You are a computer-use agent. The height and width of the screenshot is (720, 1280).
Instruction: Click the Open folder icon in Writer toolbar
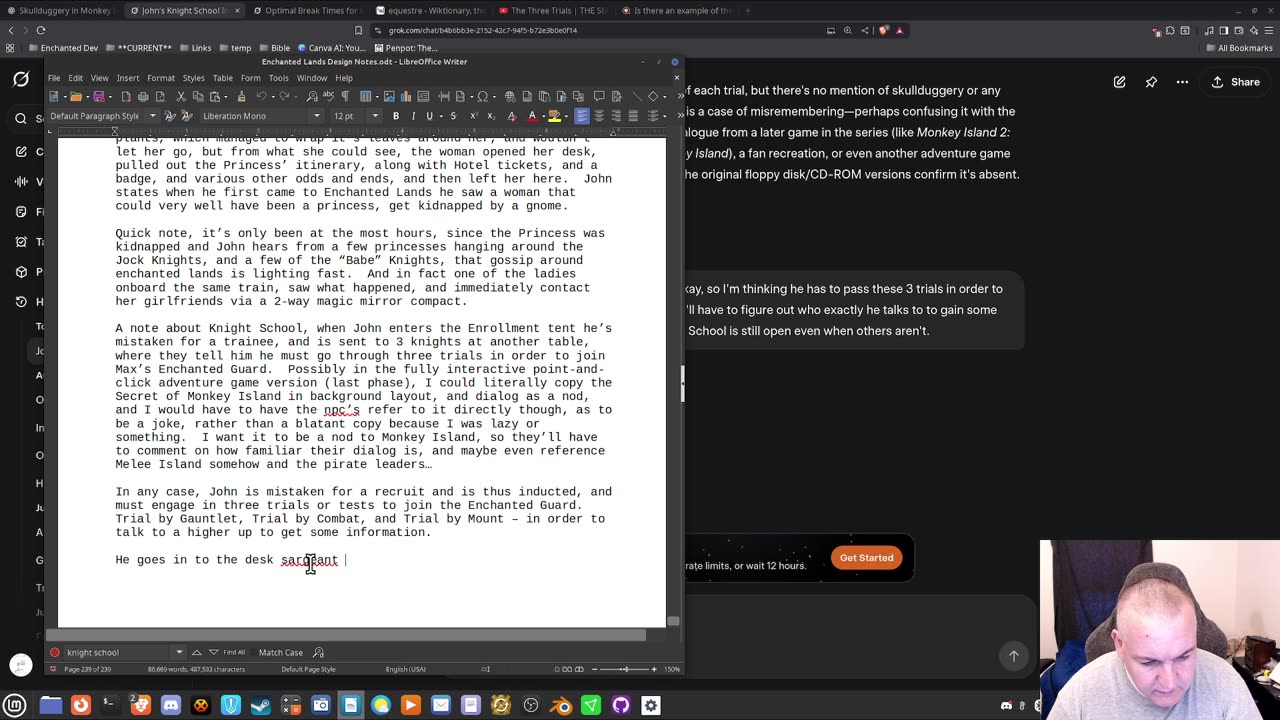tap(75, 96)
